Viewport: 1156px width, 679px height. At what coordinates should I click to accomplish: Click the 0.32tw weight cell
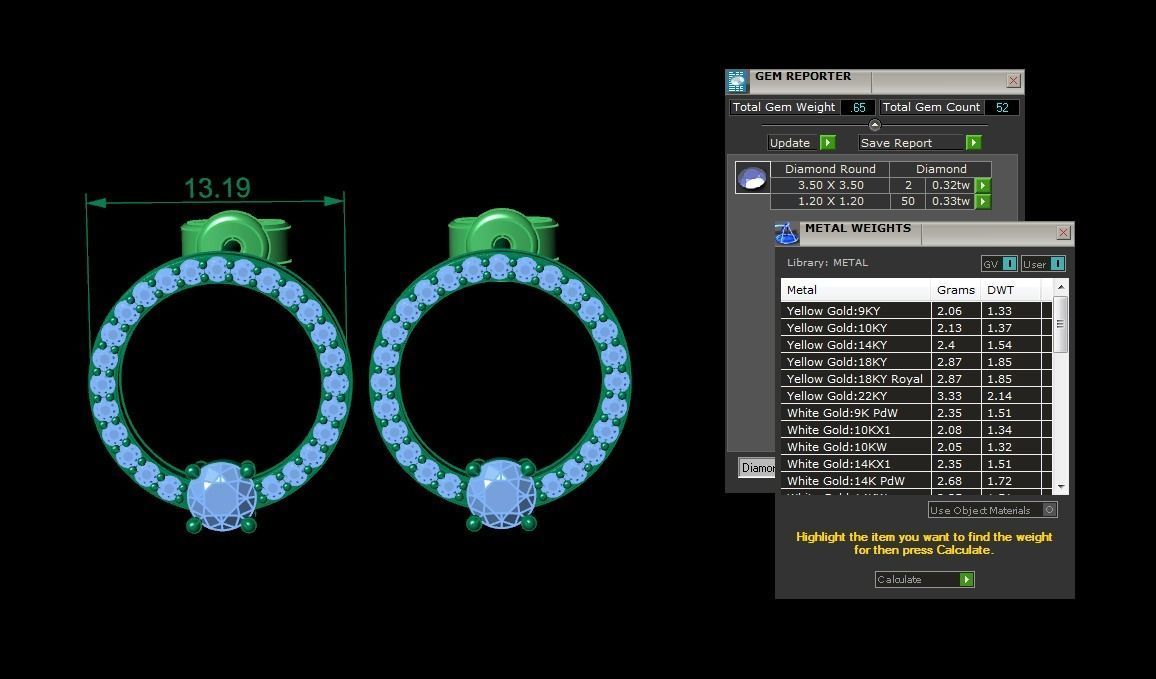tap(950, 186)
